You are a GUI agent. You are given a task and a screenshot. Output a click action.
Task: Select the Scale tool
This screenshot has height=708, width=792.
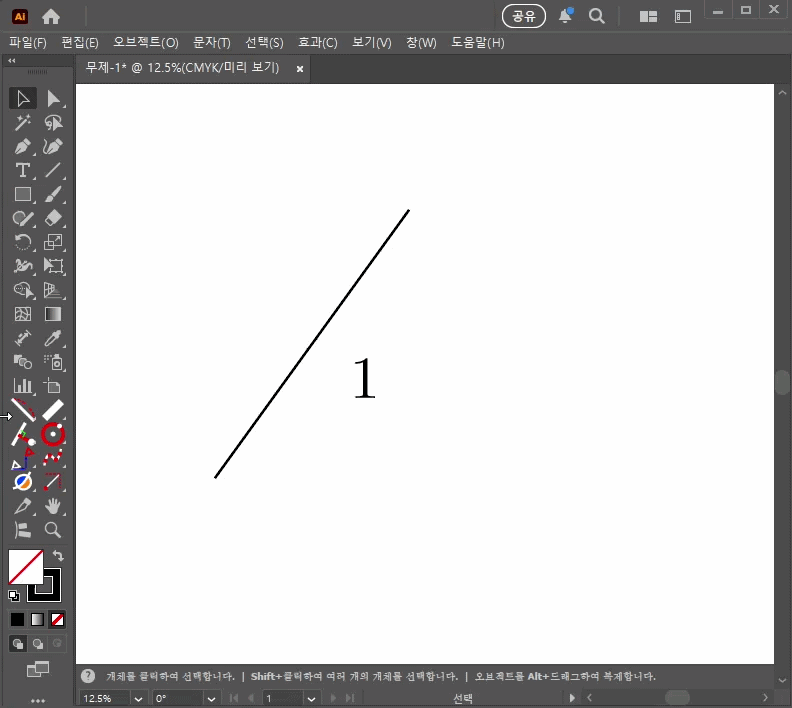(x=53, y=242)
